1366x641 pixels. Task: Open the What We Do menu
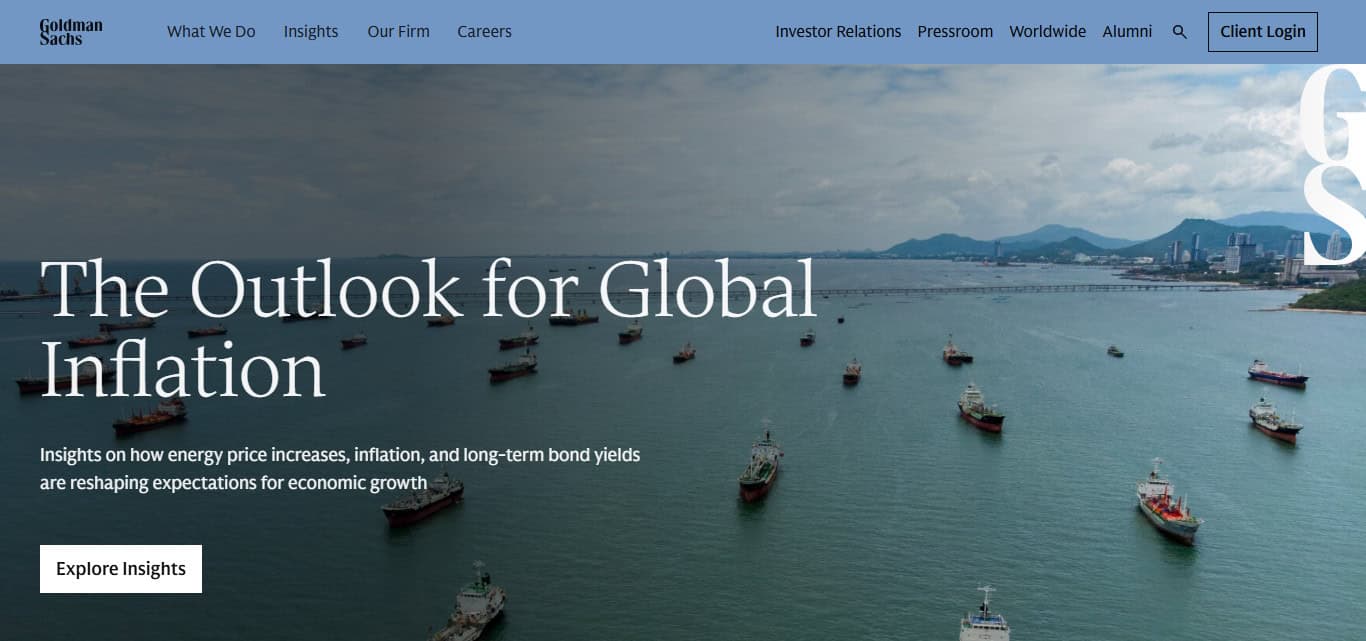coord(211,32)
